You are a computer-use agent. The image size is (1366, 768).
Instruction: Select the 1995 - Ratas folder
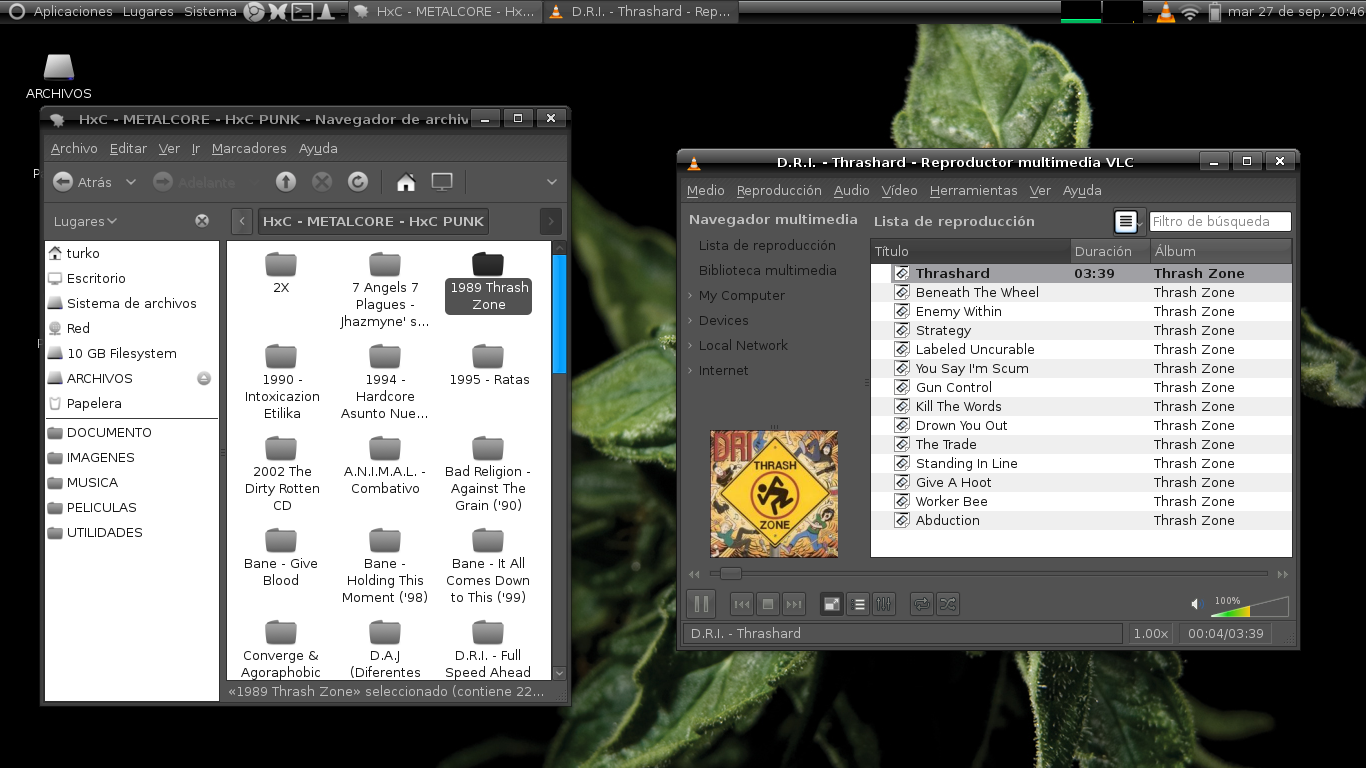[488, 365]
